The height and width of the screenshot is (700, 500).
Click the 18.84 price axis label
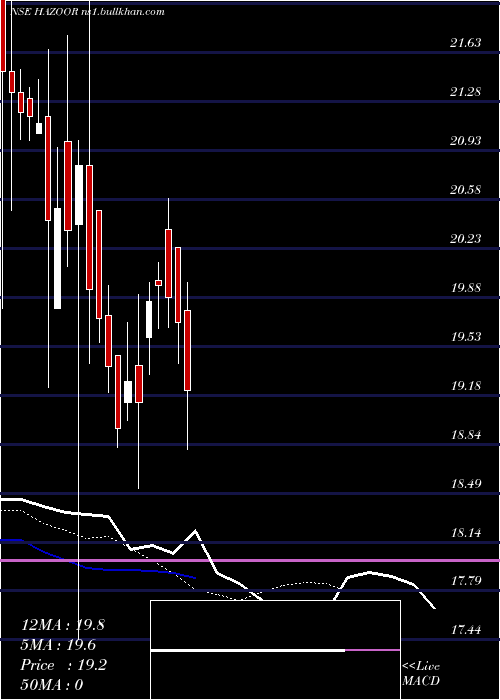coord(466,434)
